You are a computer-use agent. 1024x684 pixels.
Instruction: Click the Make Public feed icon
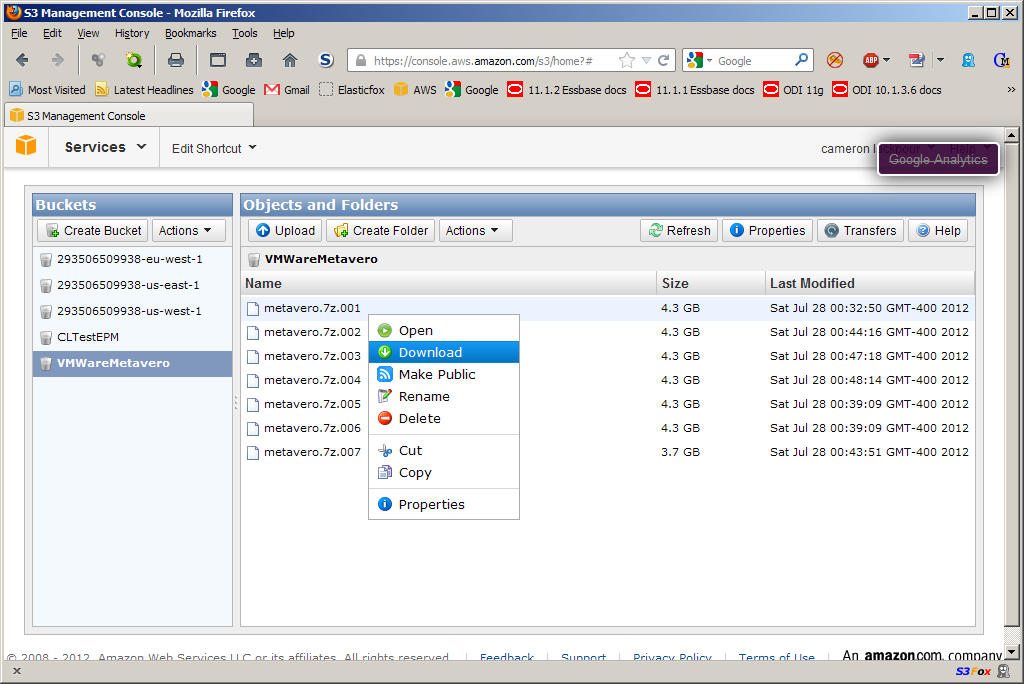tap(385, 374)
